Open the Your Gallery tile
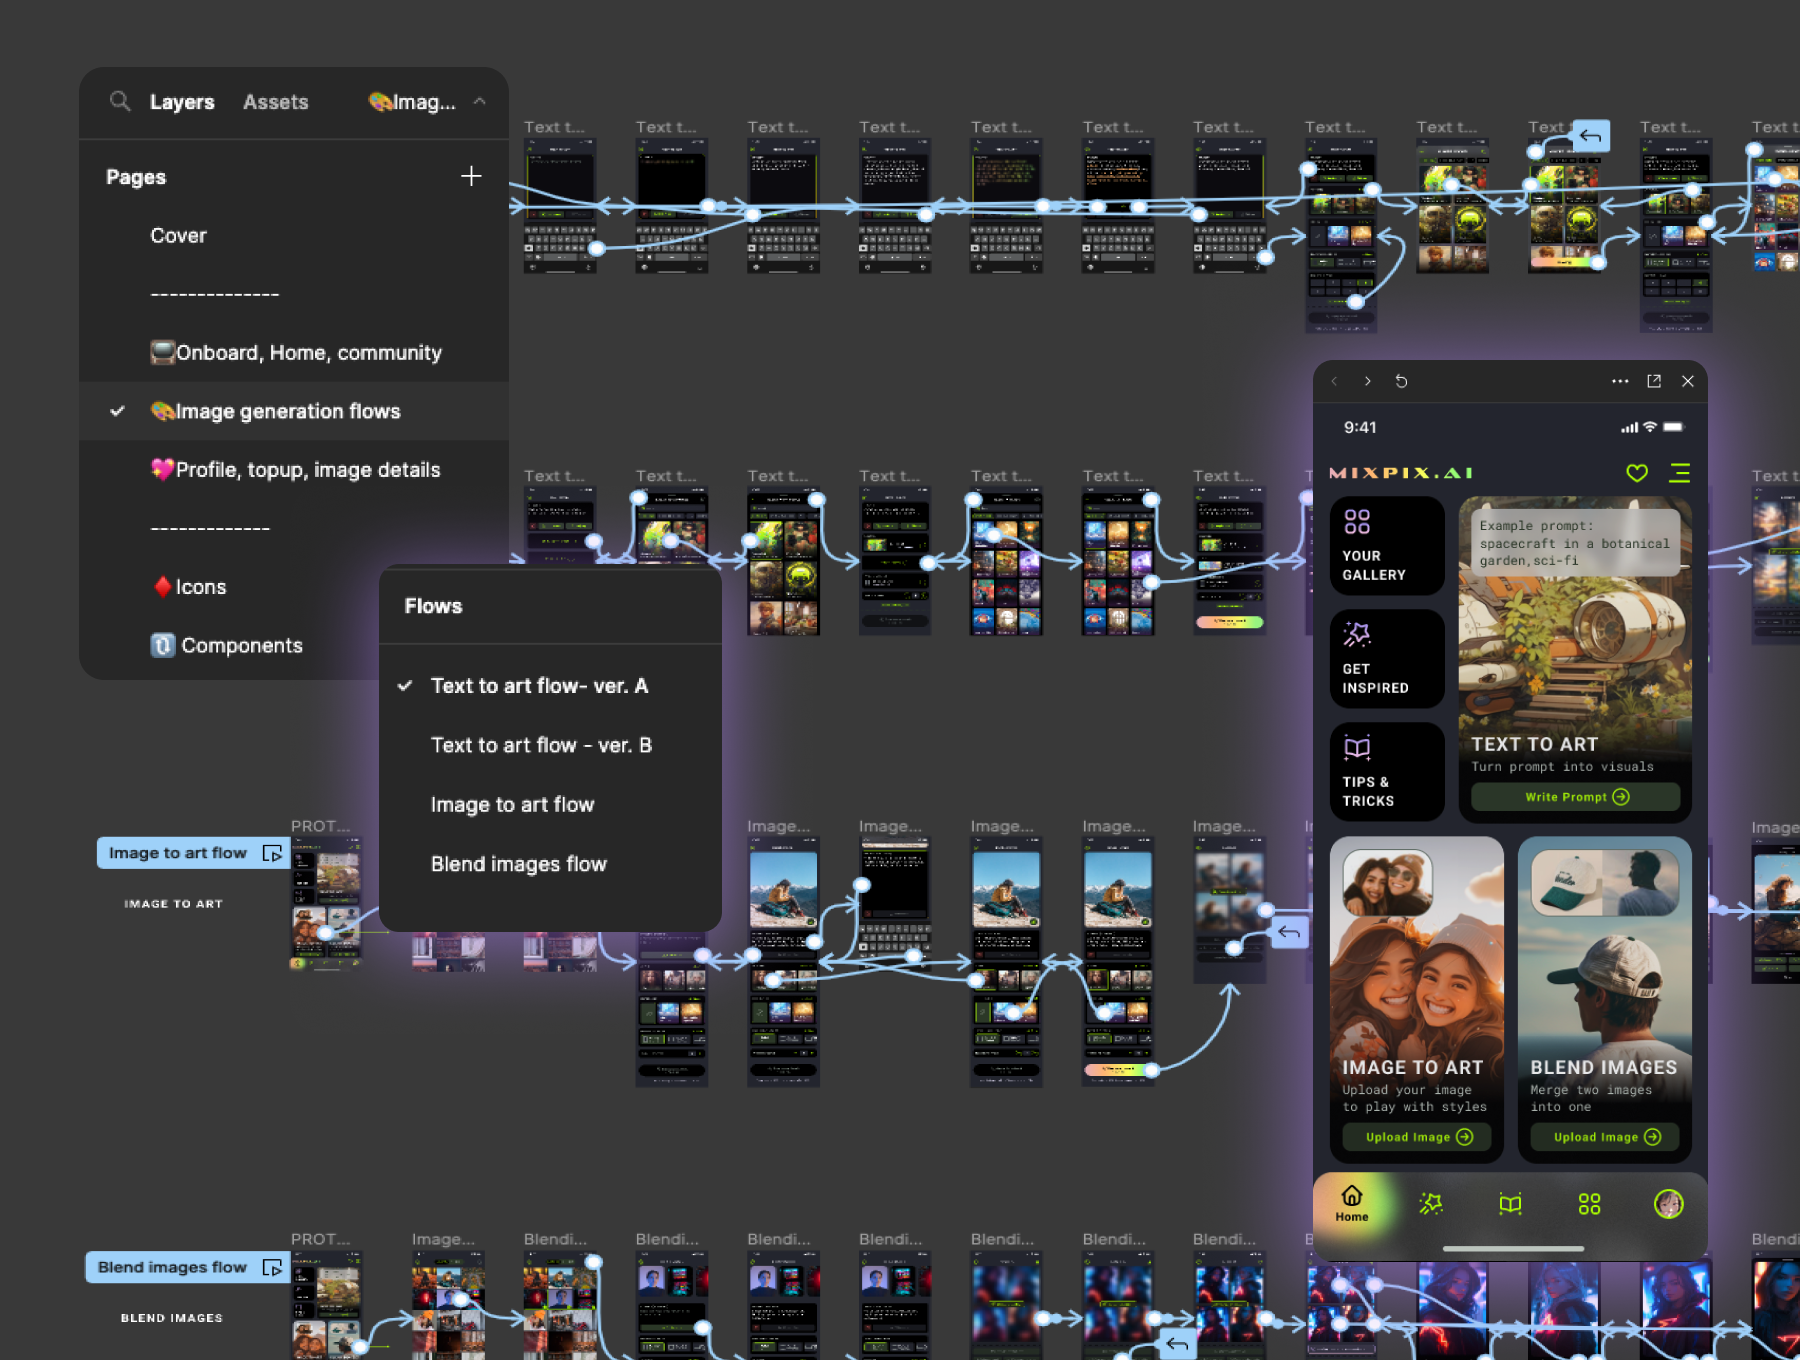The height and width of the screenshot is (1360, 1800). 1387,546
